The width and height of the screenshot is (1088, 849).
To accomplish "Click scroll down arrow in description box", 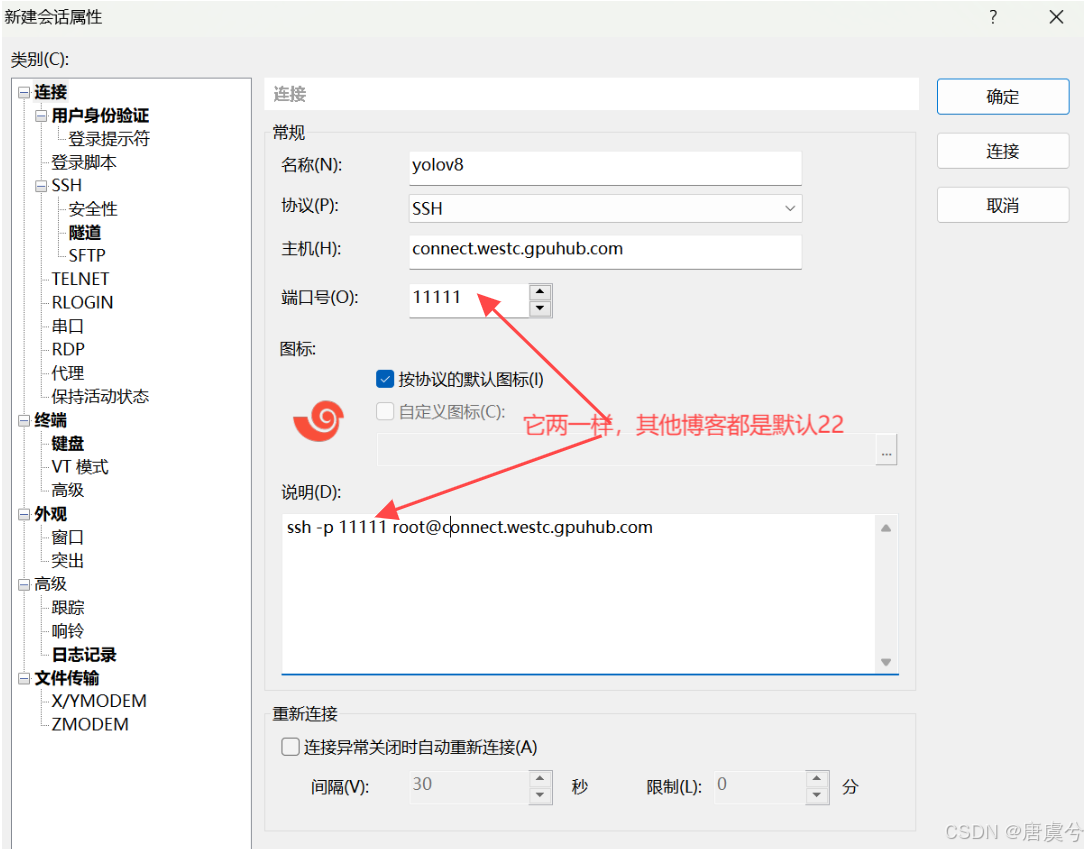I will (886, 662).
